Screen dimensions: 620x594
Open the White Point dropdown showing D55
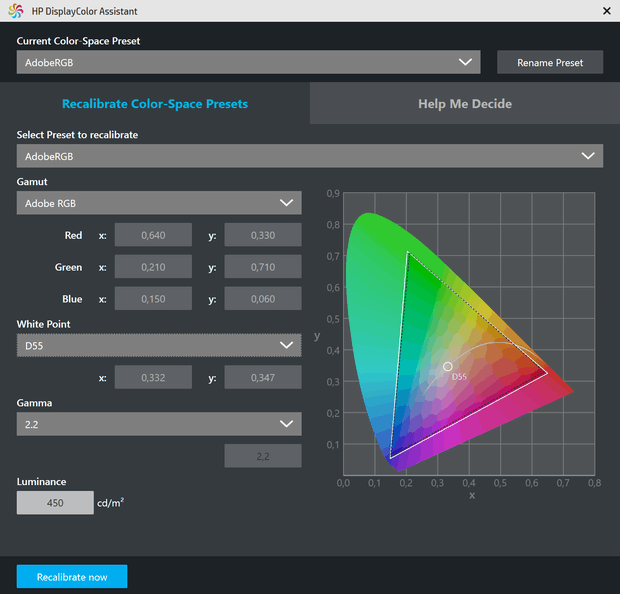(x=159, y=345)
